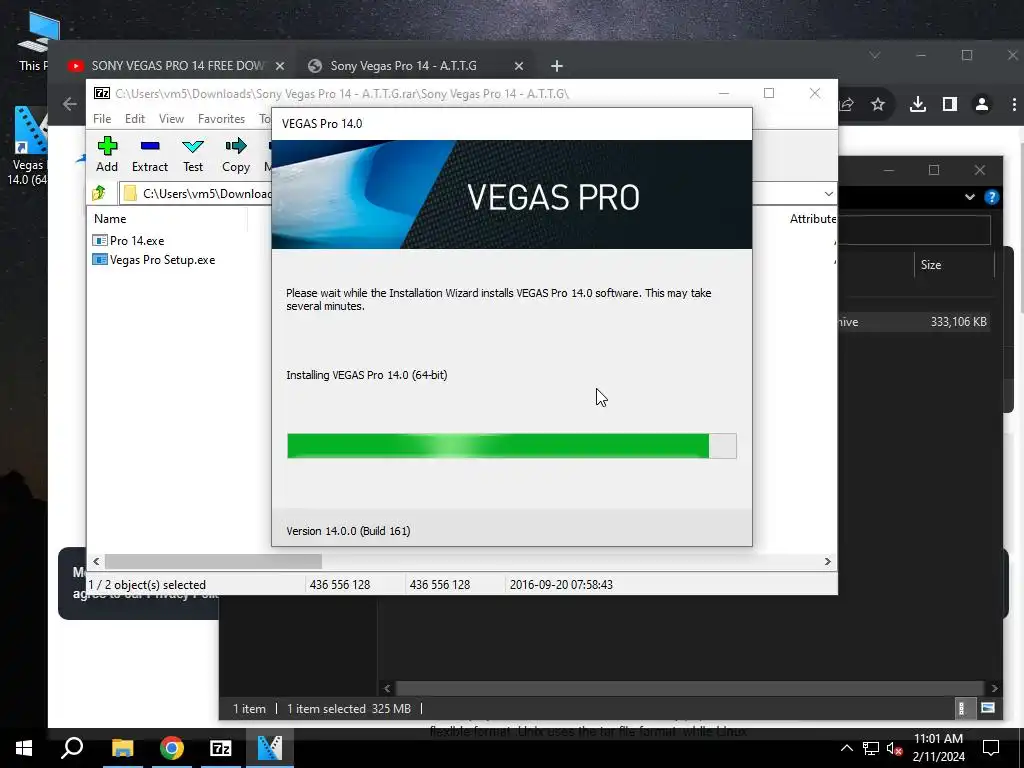1024x768 pixels.
Task: Select the Vegas Pro Setup.exe file row
Action: (x=154, y=260)
